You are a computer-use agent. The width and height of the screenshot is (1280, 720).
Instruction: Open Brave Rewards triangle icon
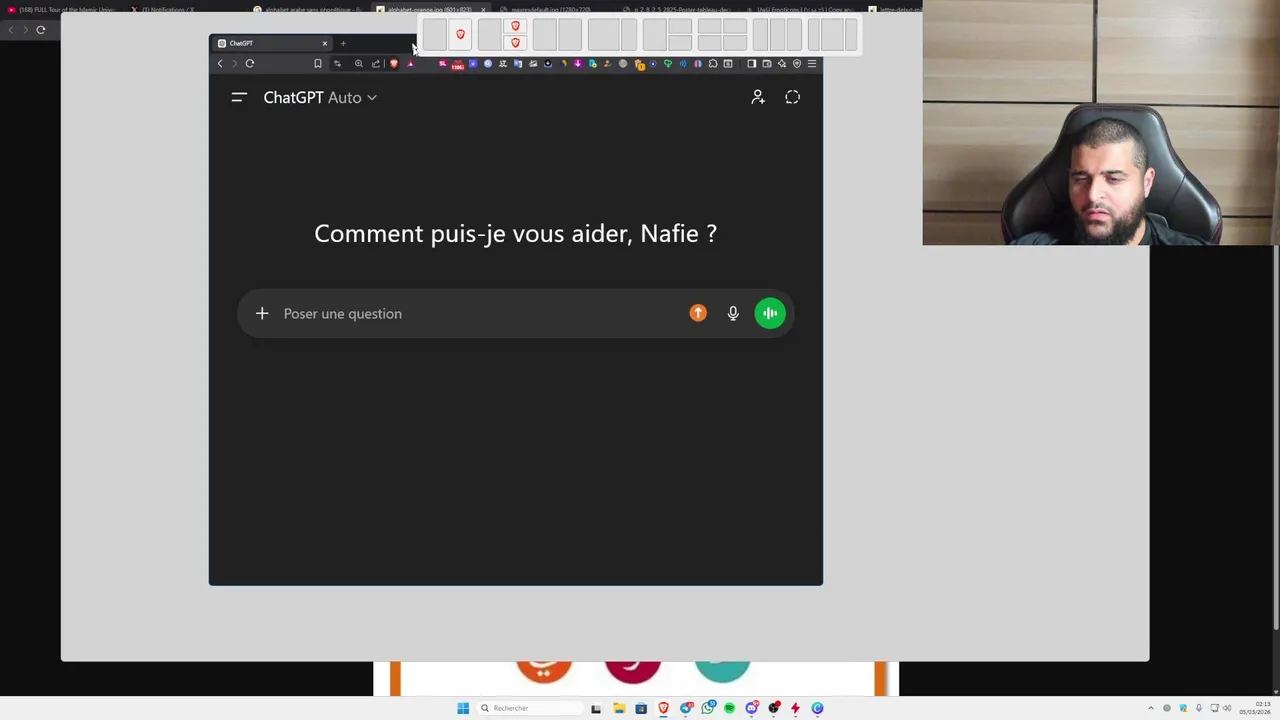tap(410, 63)
